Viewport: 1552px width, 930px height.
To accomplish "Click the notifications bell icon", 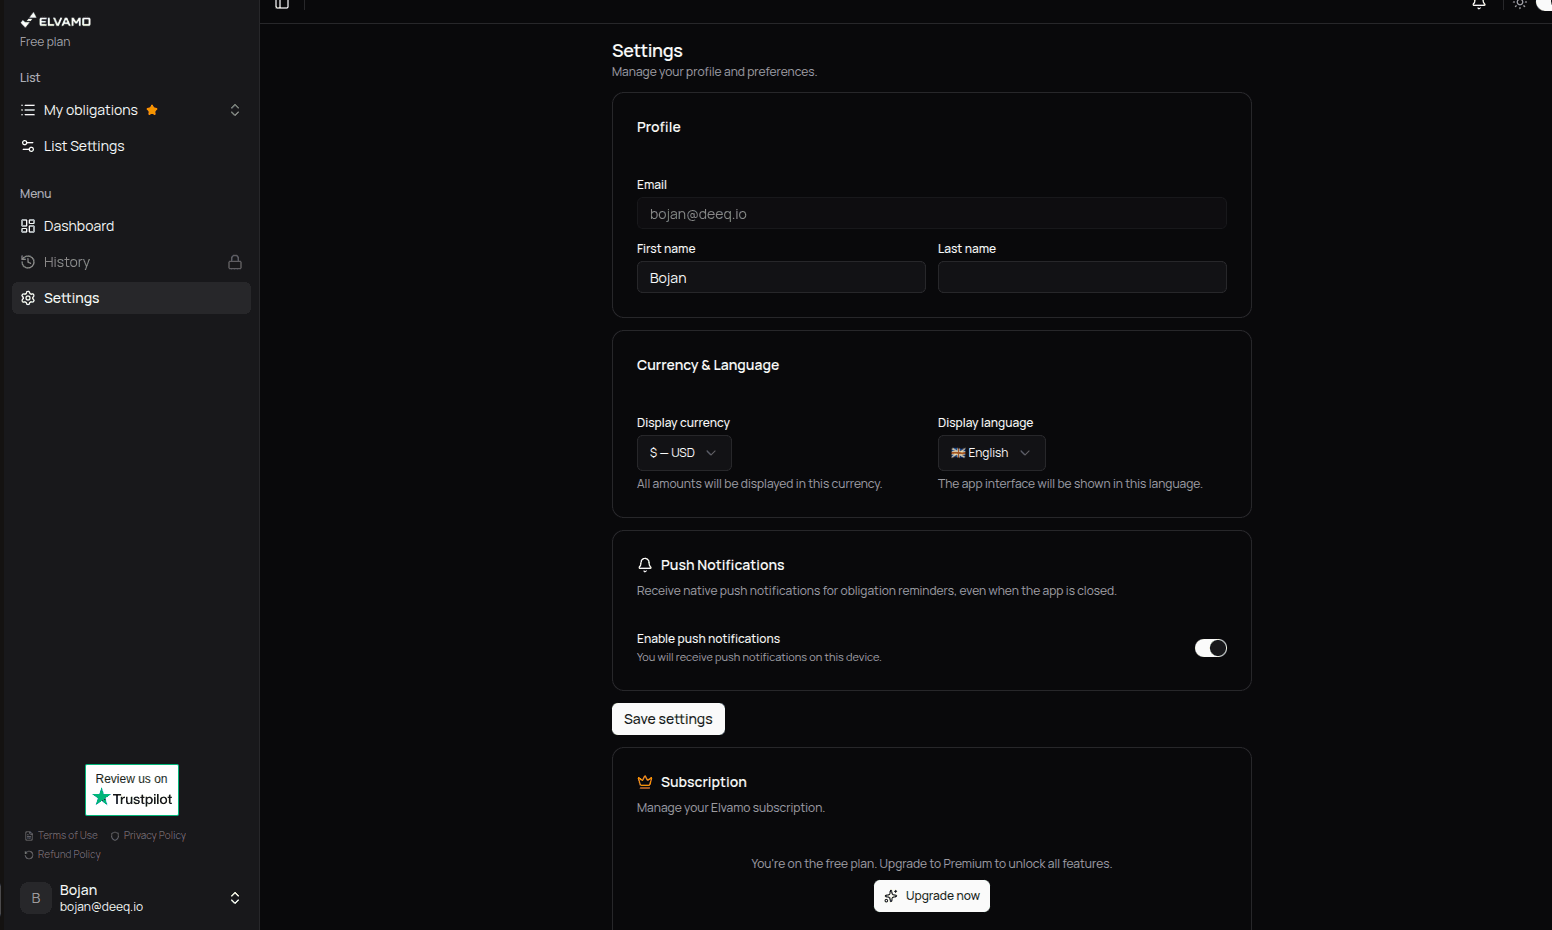I will click(1478, 5).
